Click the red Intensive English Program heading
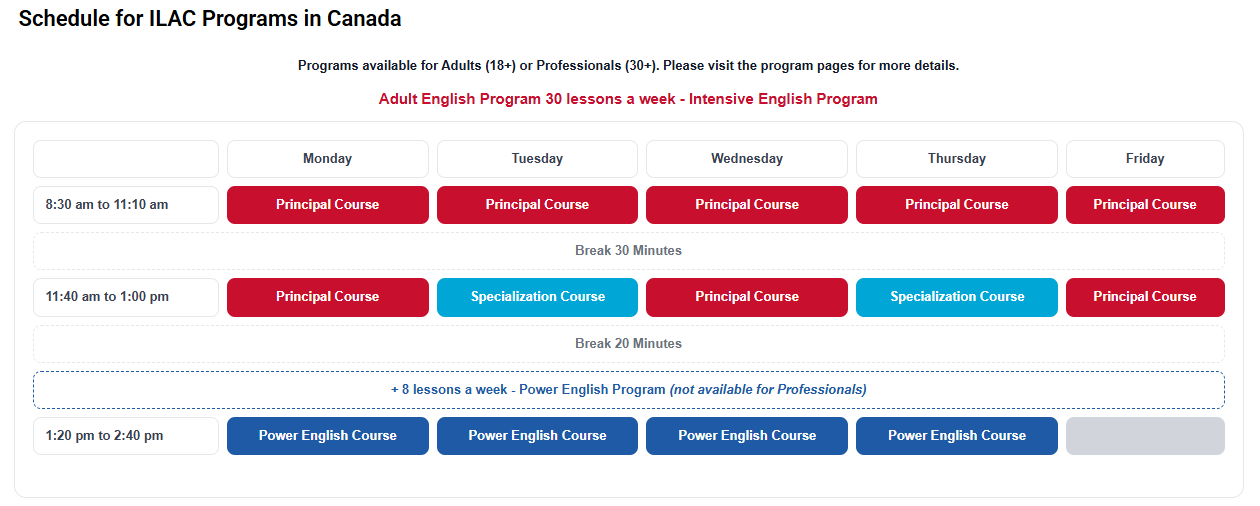This screenshot has width=1260, height=506. 628,99
